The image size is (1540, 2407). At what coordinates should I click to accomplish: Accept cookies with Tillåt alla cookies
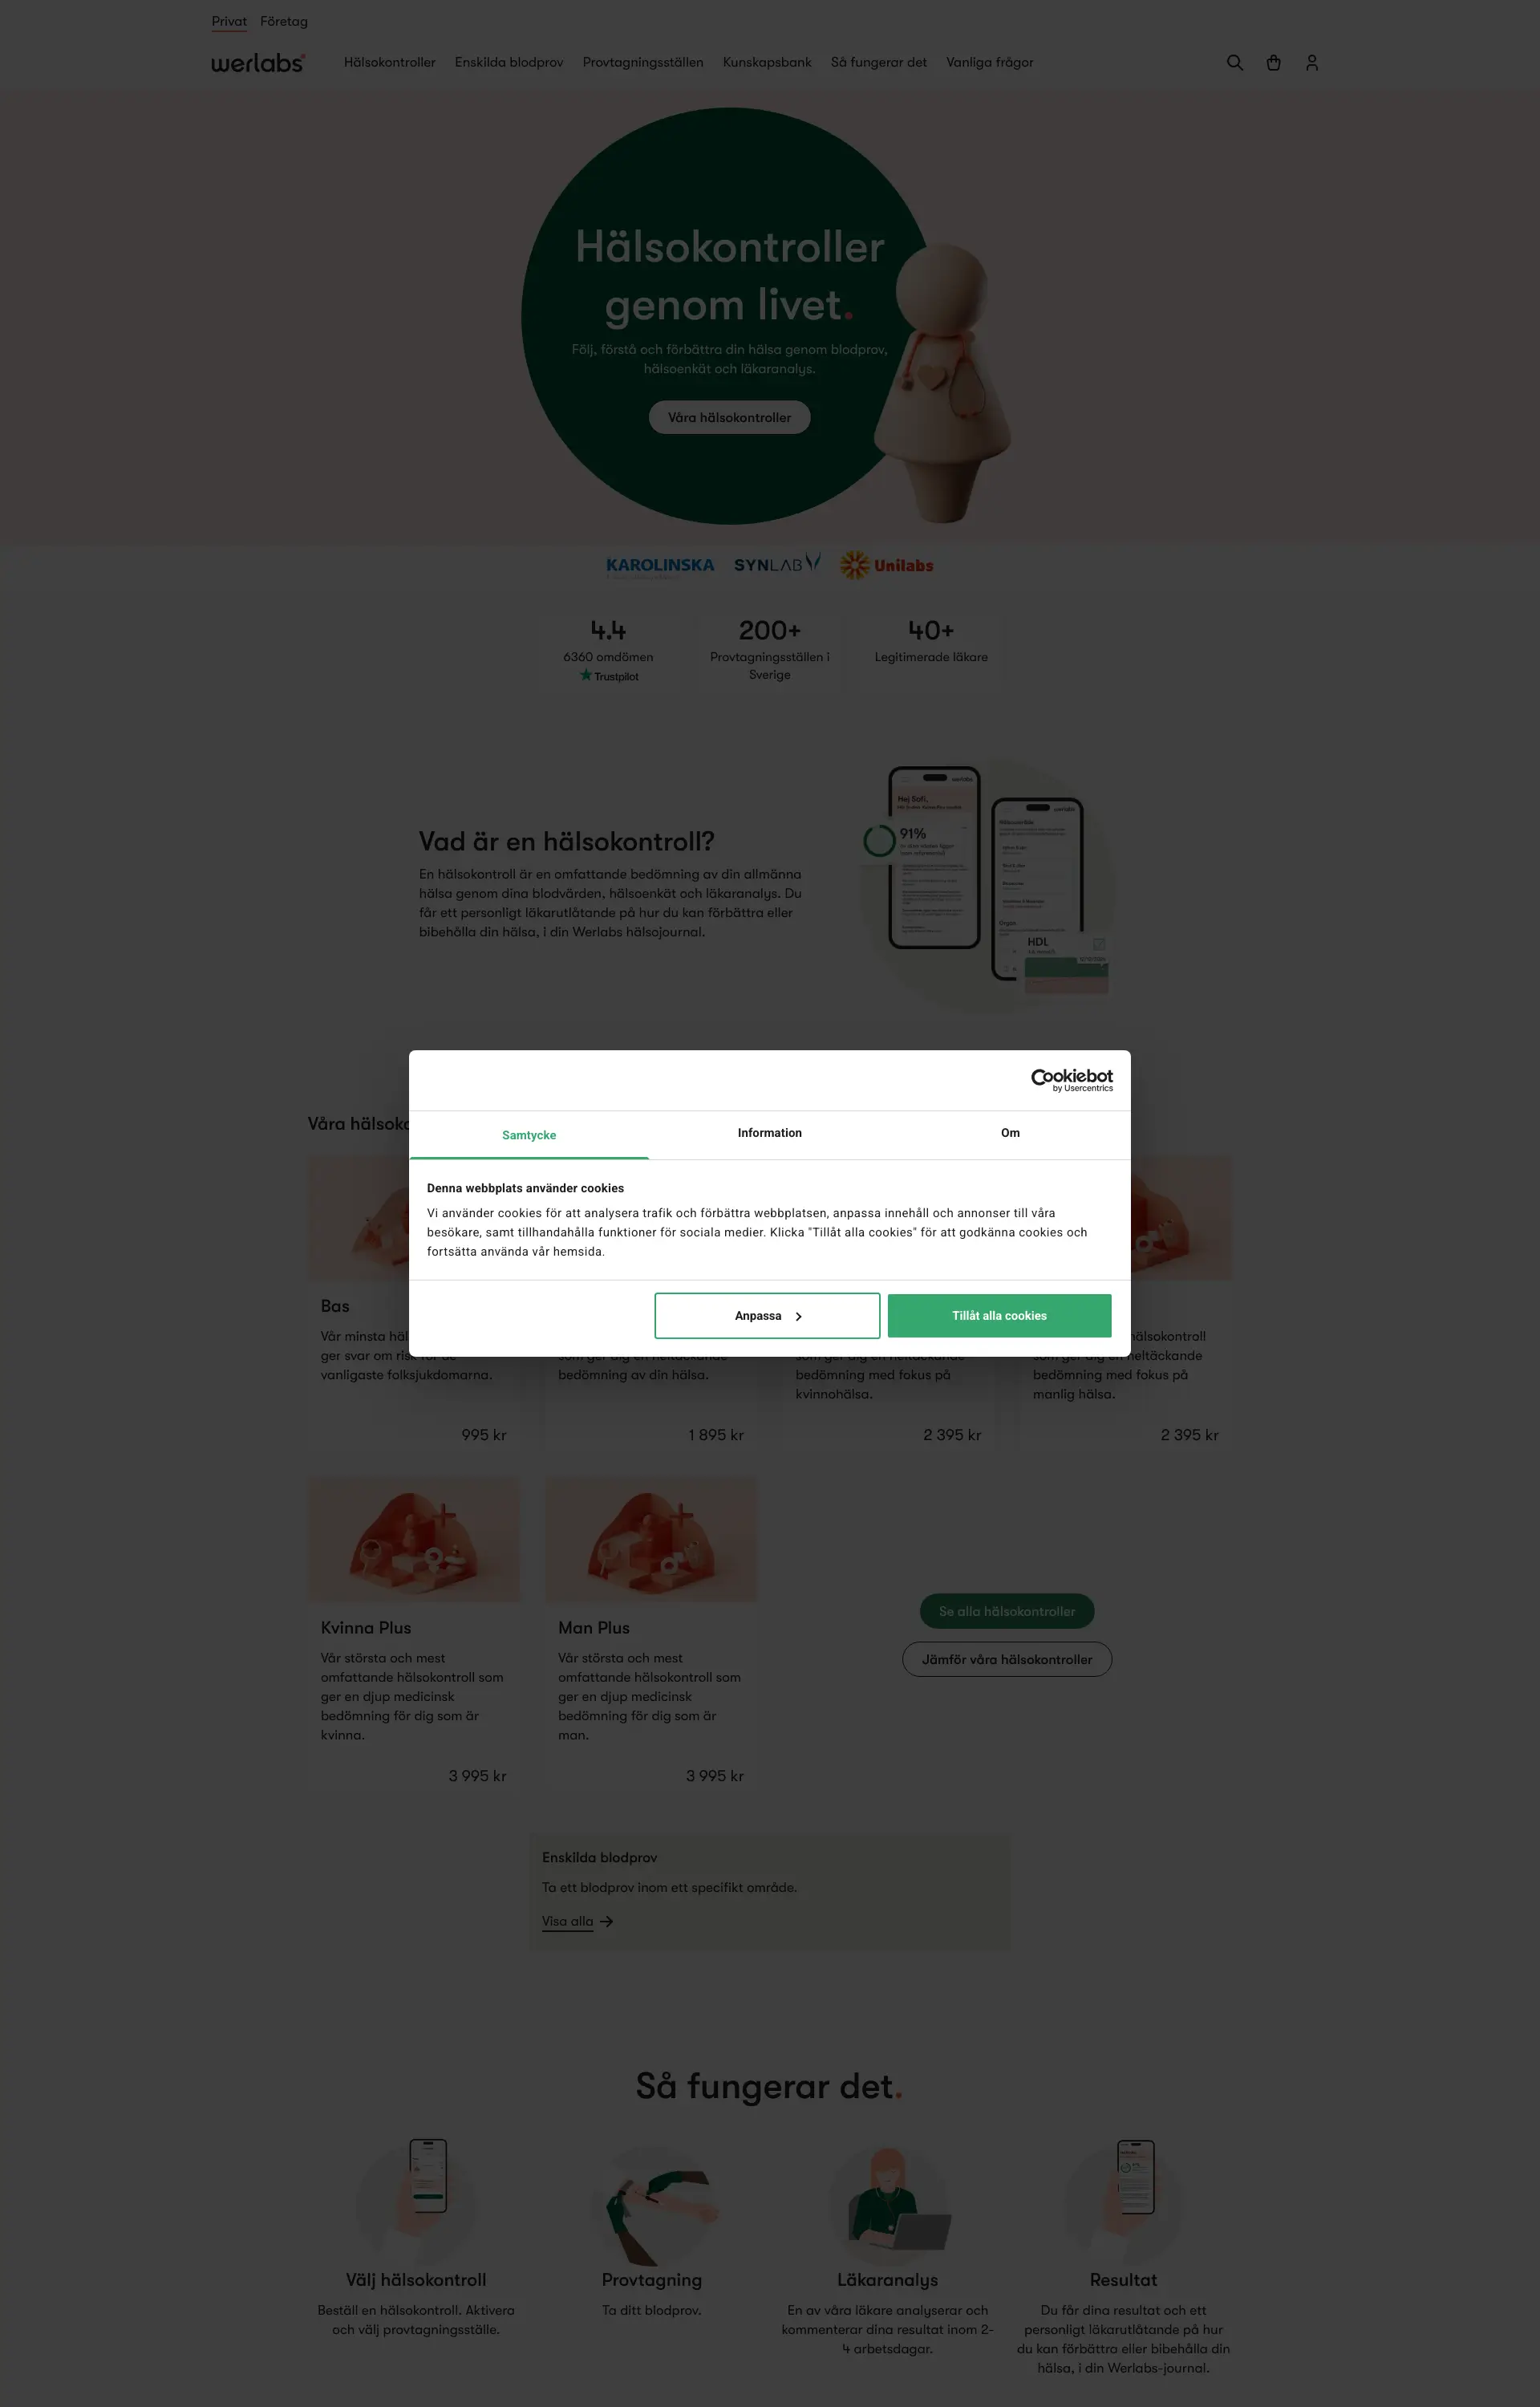pyautogui.click(x=999, y=1316)
